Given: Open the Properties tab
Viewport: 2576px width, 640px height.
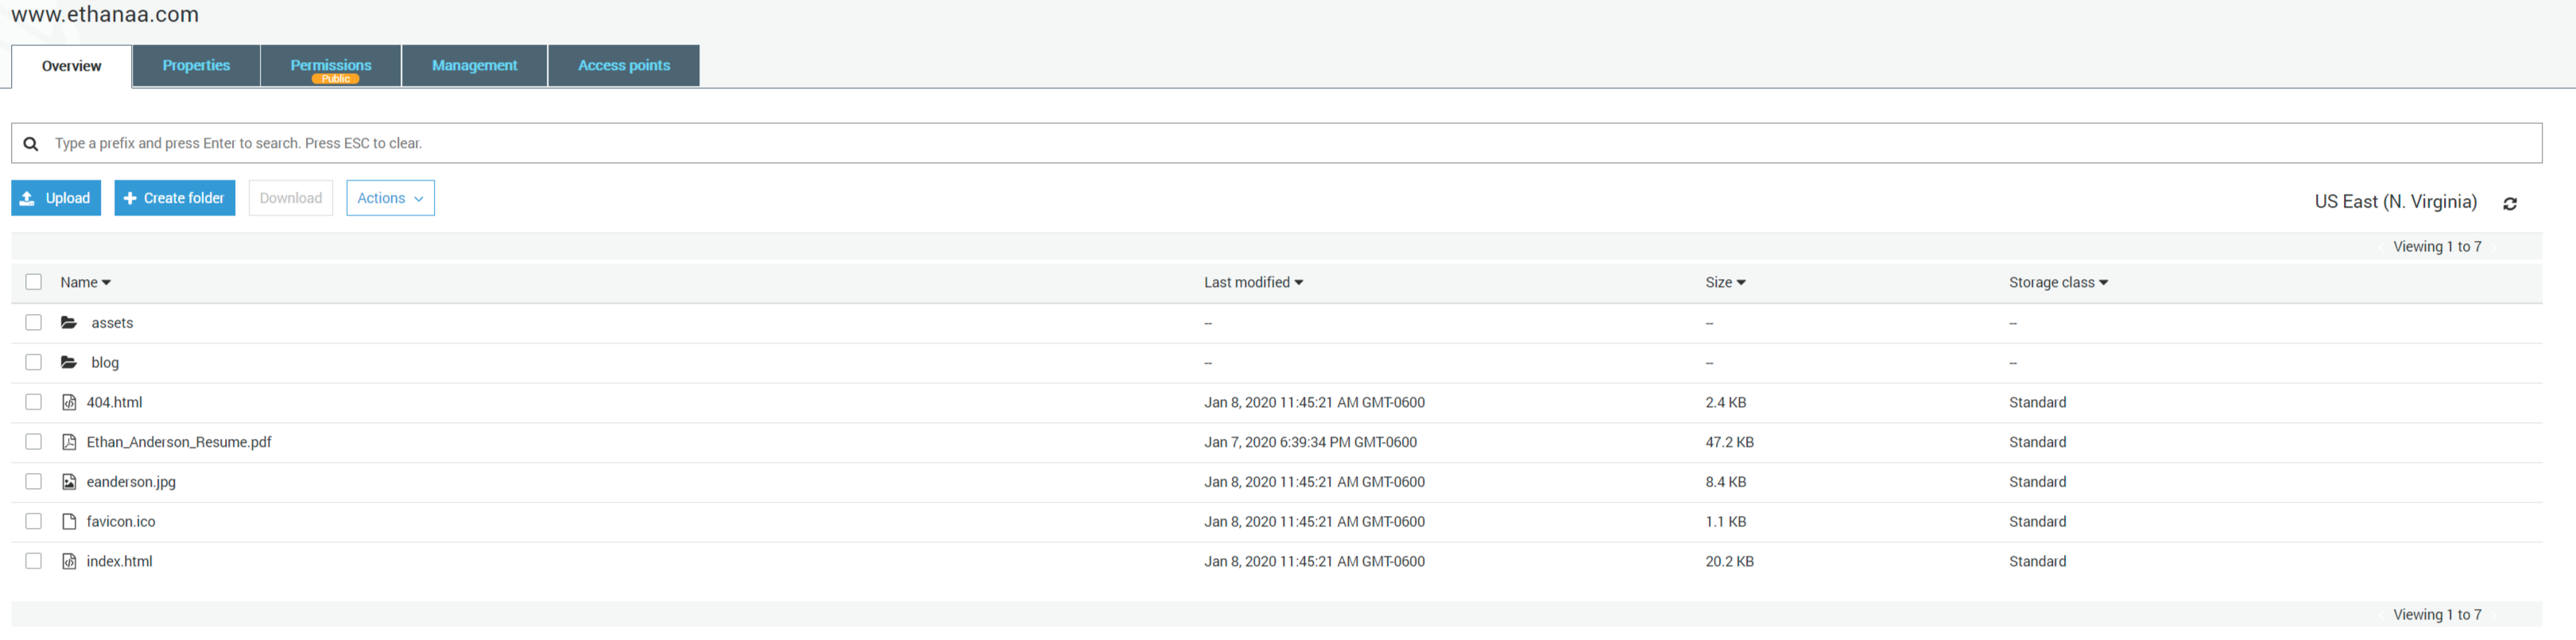Looking at the screenshot, I should point(196,65).
